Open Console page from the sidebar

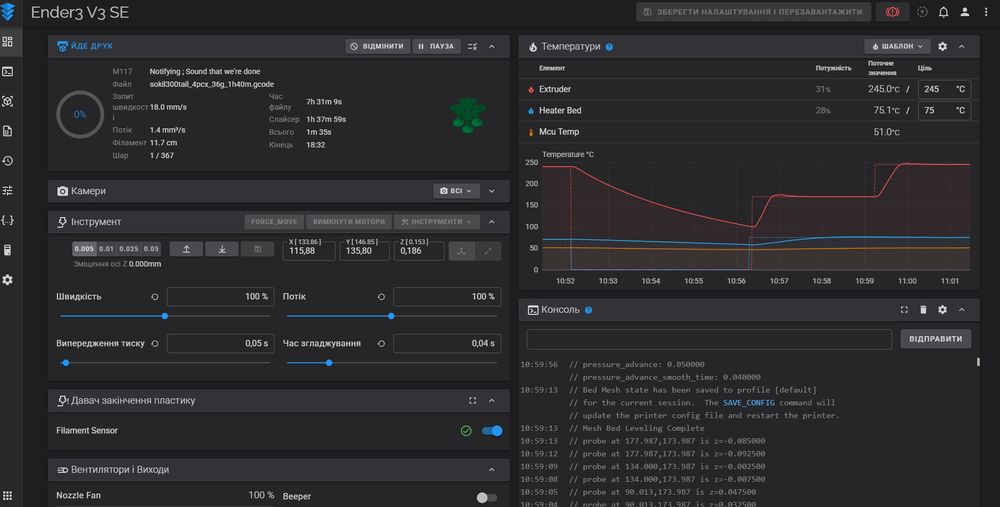tap(8, 71)
